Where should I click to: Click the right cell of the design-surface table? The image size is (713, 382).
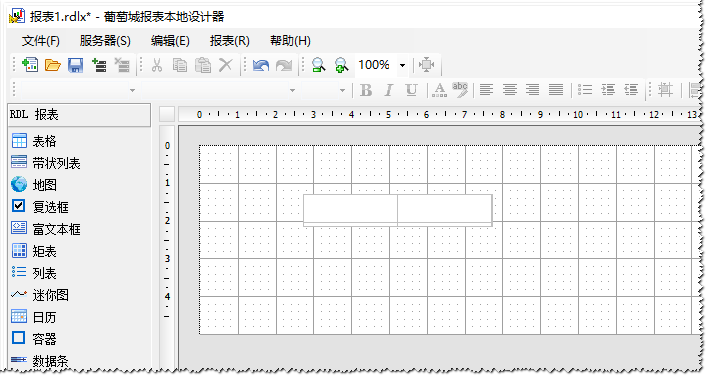pos(445,210)
